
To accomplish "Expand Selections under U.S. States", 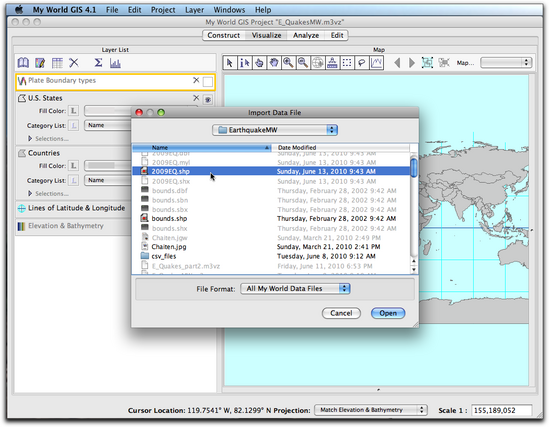I will click(30, 139).
